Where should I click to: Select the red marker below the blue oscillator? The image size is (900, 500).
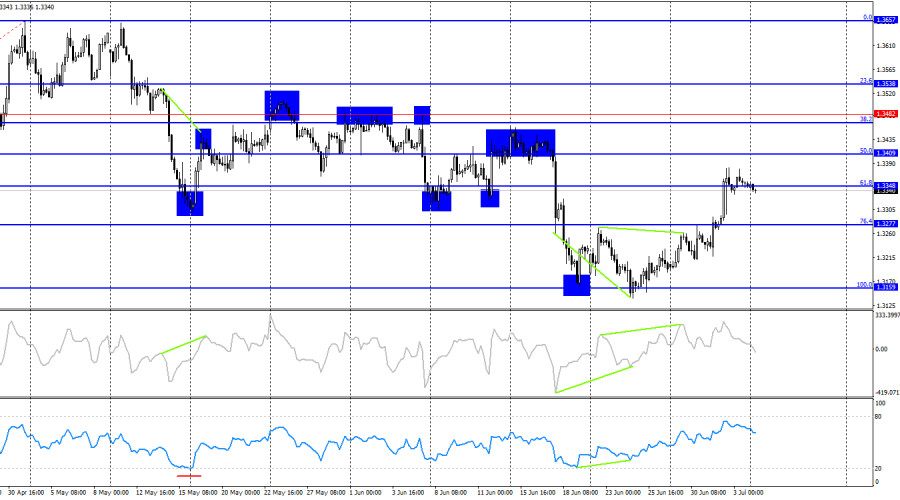click(x=189, y=475)
